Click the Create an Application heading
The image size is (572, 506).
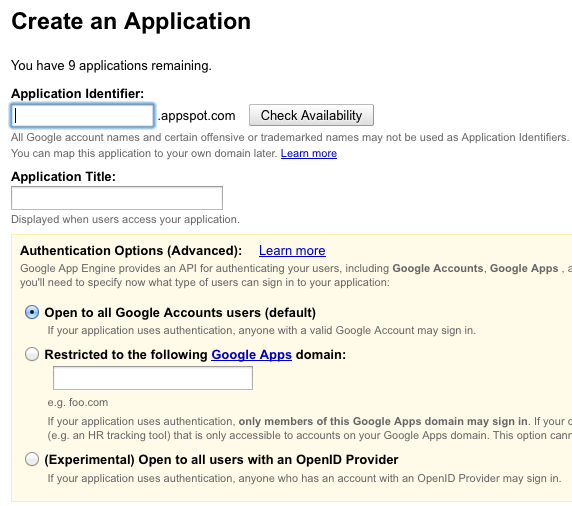point(131,21)
